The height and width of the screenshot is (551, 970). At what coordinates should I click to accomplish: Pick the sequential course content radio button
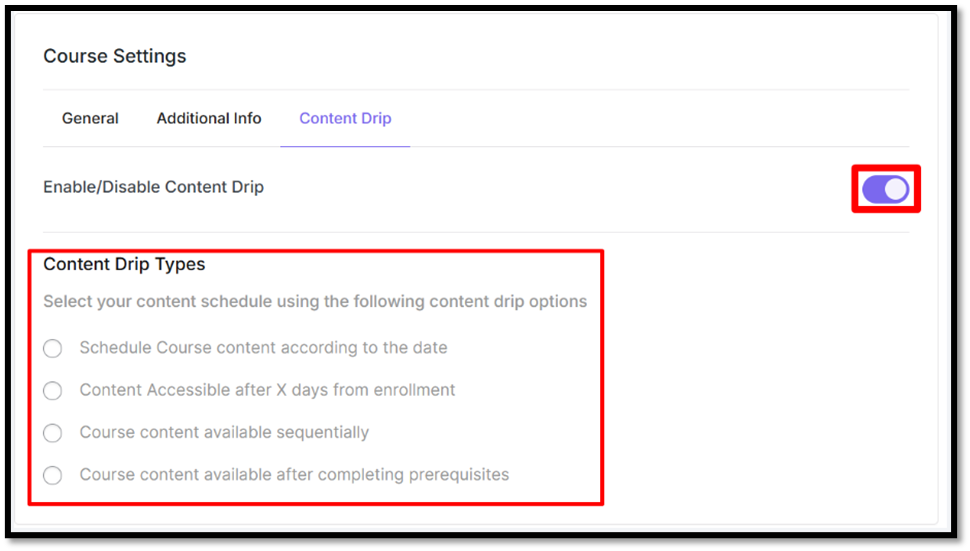coord(52,433)
